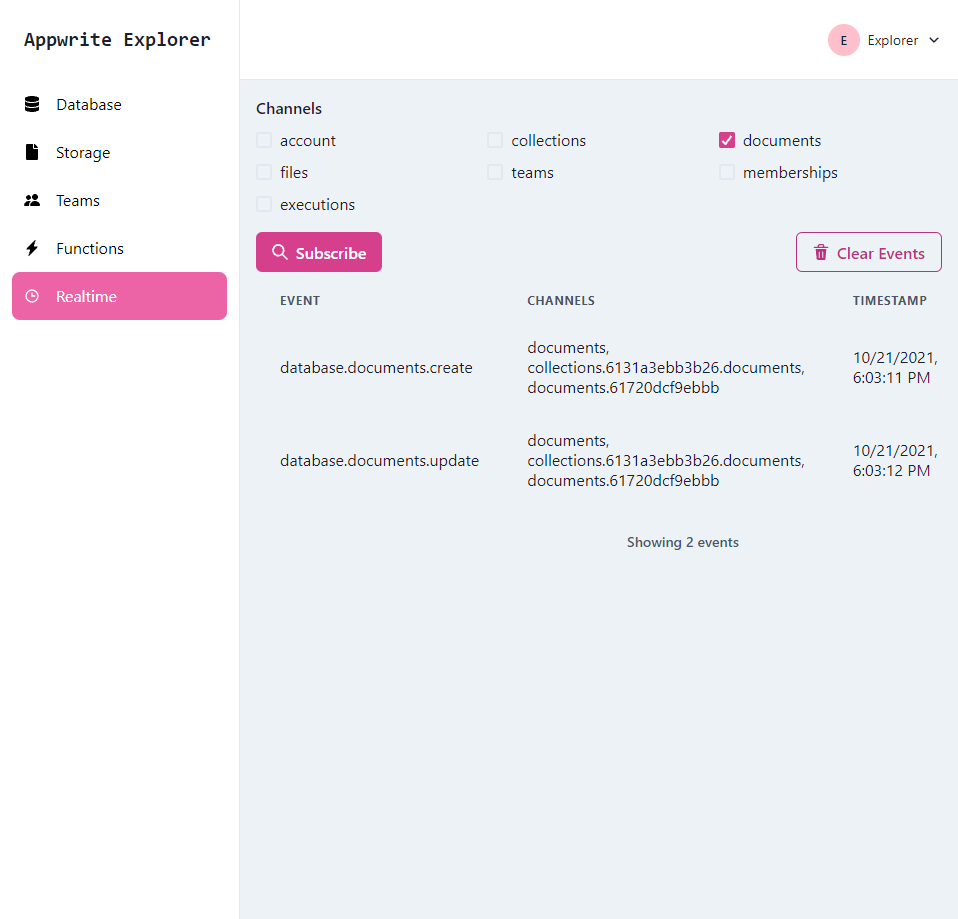Click the 6:03:11 PM timestamp
This screenshot has height=919, width=958.
[x=891, y=378]
